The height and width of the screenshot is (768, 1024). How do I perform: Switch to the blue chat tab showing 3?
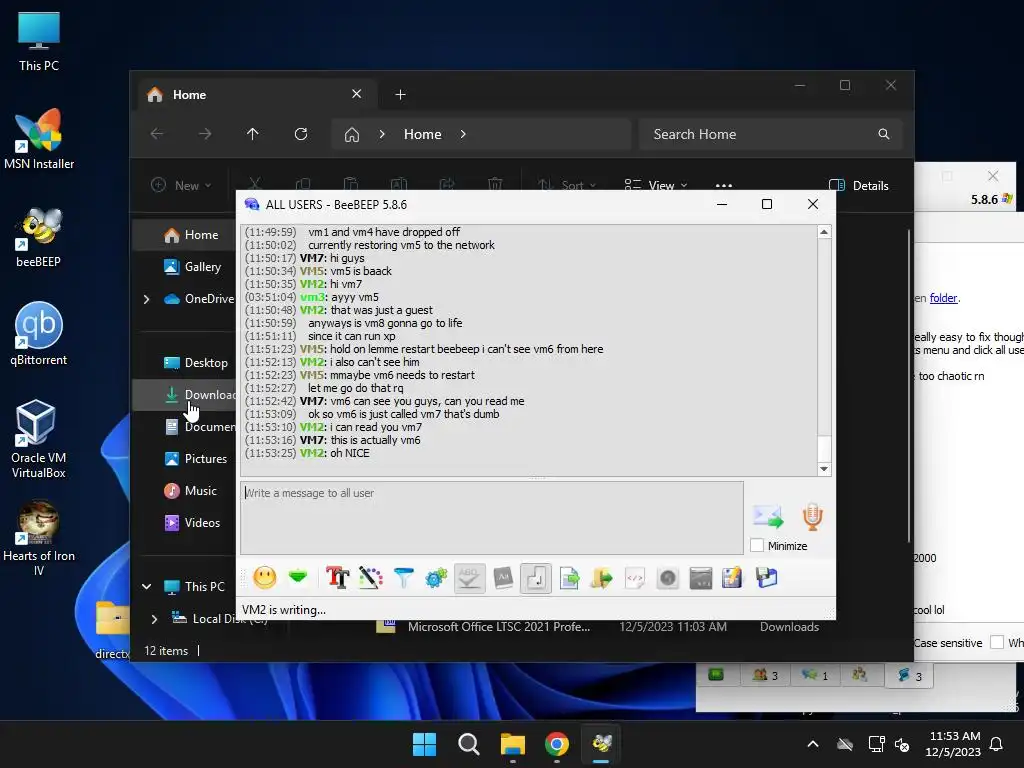pyautogui.click(x=909, y=675)
